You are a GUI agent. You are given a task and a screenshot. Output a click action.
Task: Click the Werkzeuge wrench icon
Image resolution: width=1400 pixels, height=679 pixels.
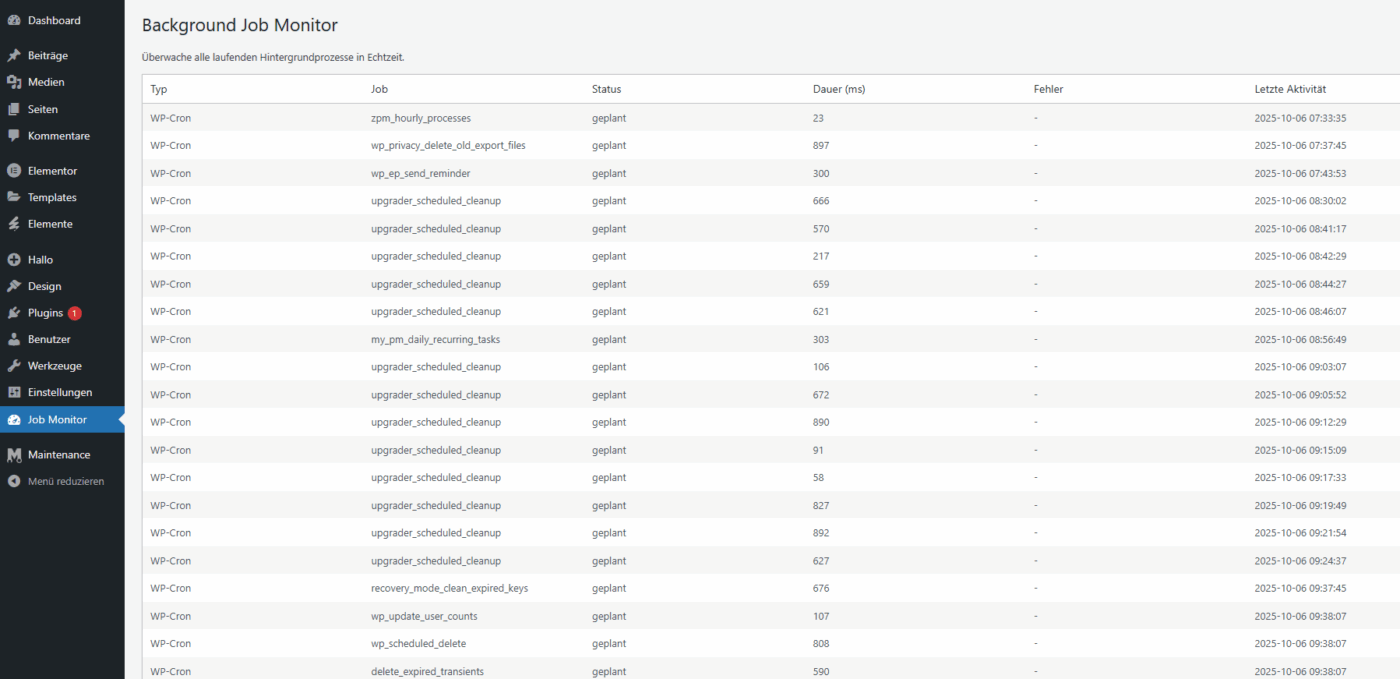14,366
